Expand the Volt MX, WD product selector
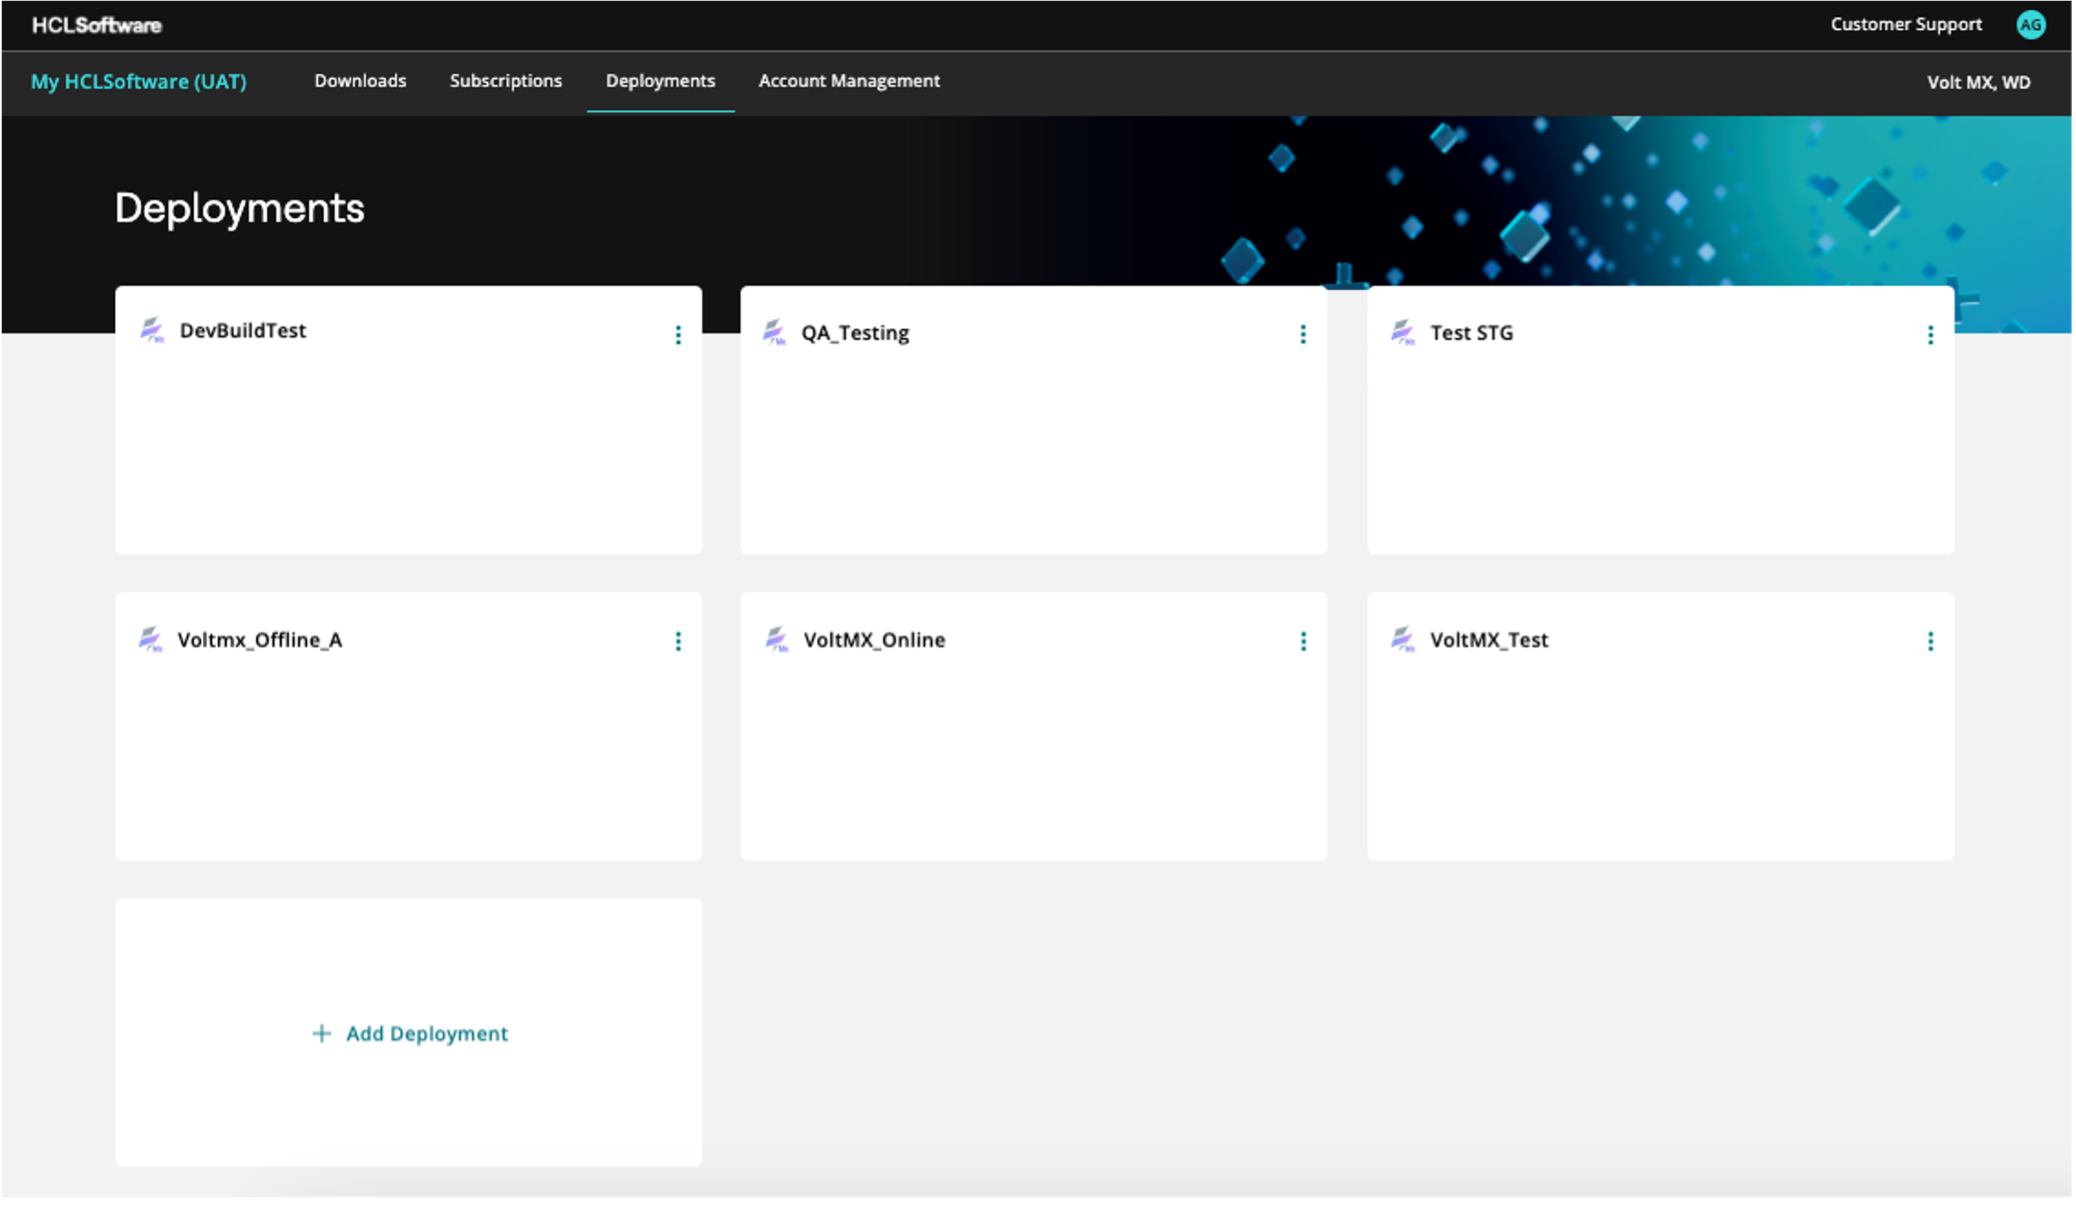Viewport: 2076px width, 1205px height. [x=1978, y=83]
